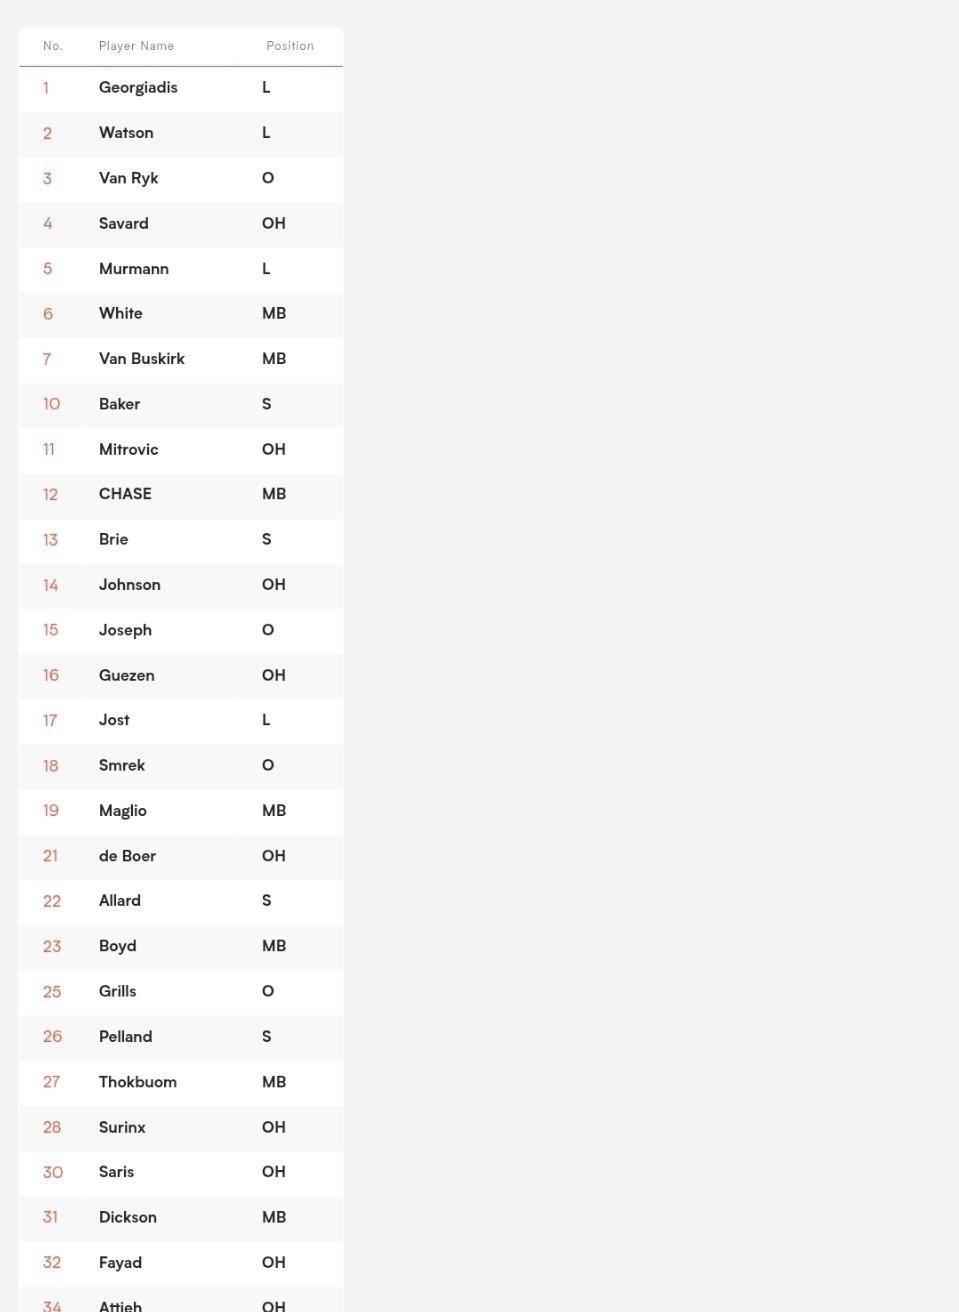Select player Murmann
The image size is (959, 1312).
point(134,268)
